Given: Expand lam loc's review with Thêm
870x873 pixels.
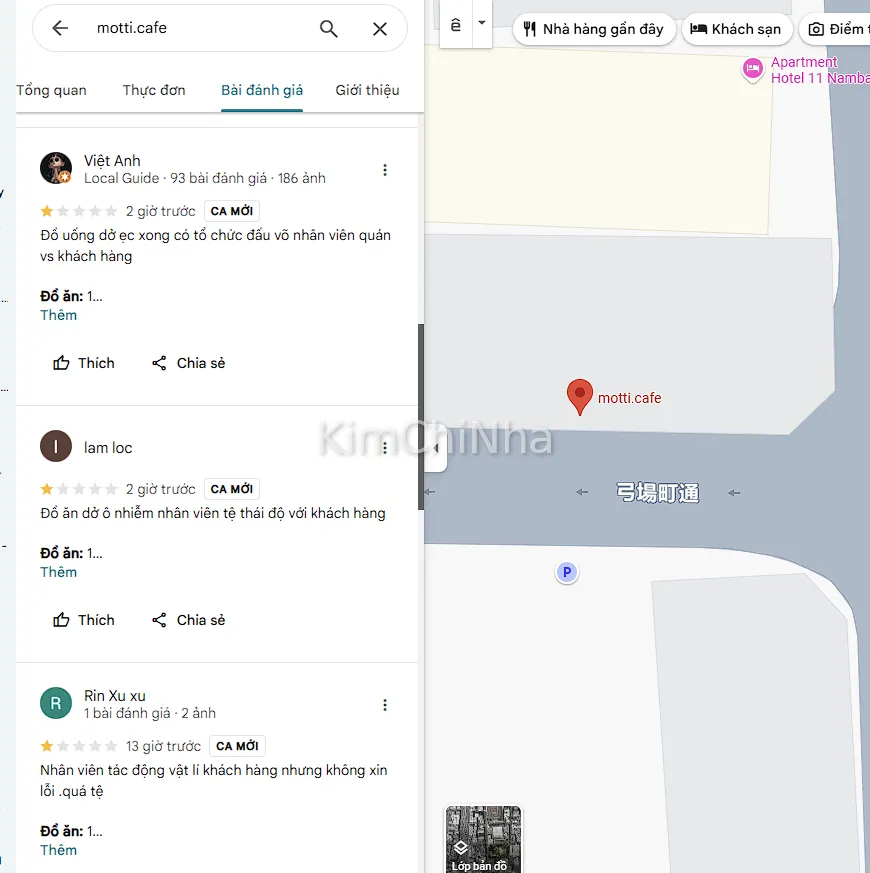Looking at the screenshot, I should (x=58, y=572).
